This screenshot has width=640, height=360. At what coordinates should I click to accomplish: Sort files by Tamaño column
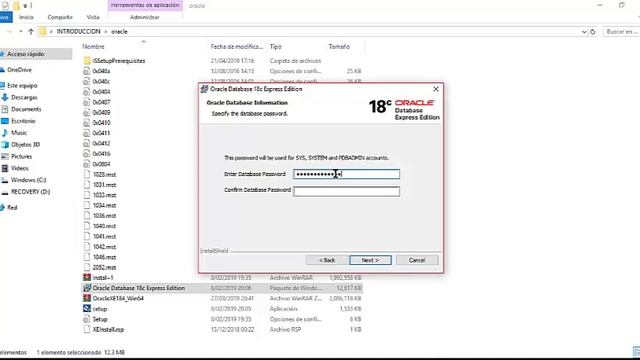(x=339, y=47)
